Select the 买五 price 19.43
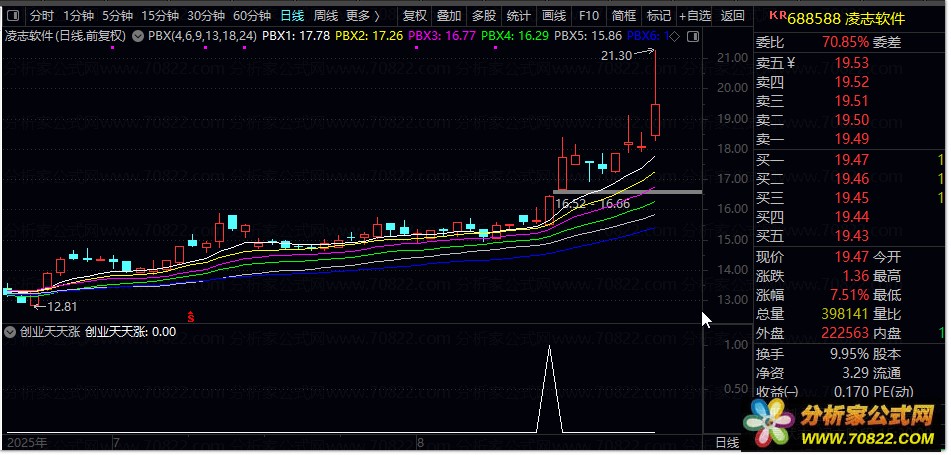951x455 pixels. point(852,235)
